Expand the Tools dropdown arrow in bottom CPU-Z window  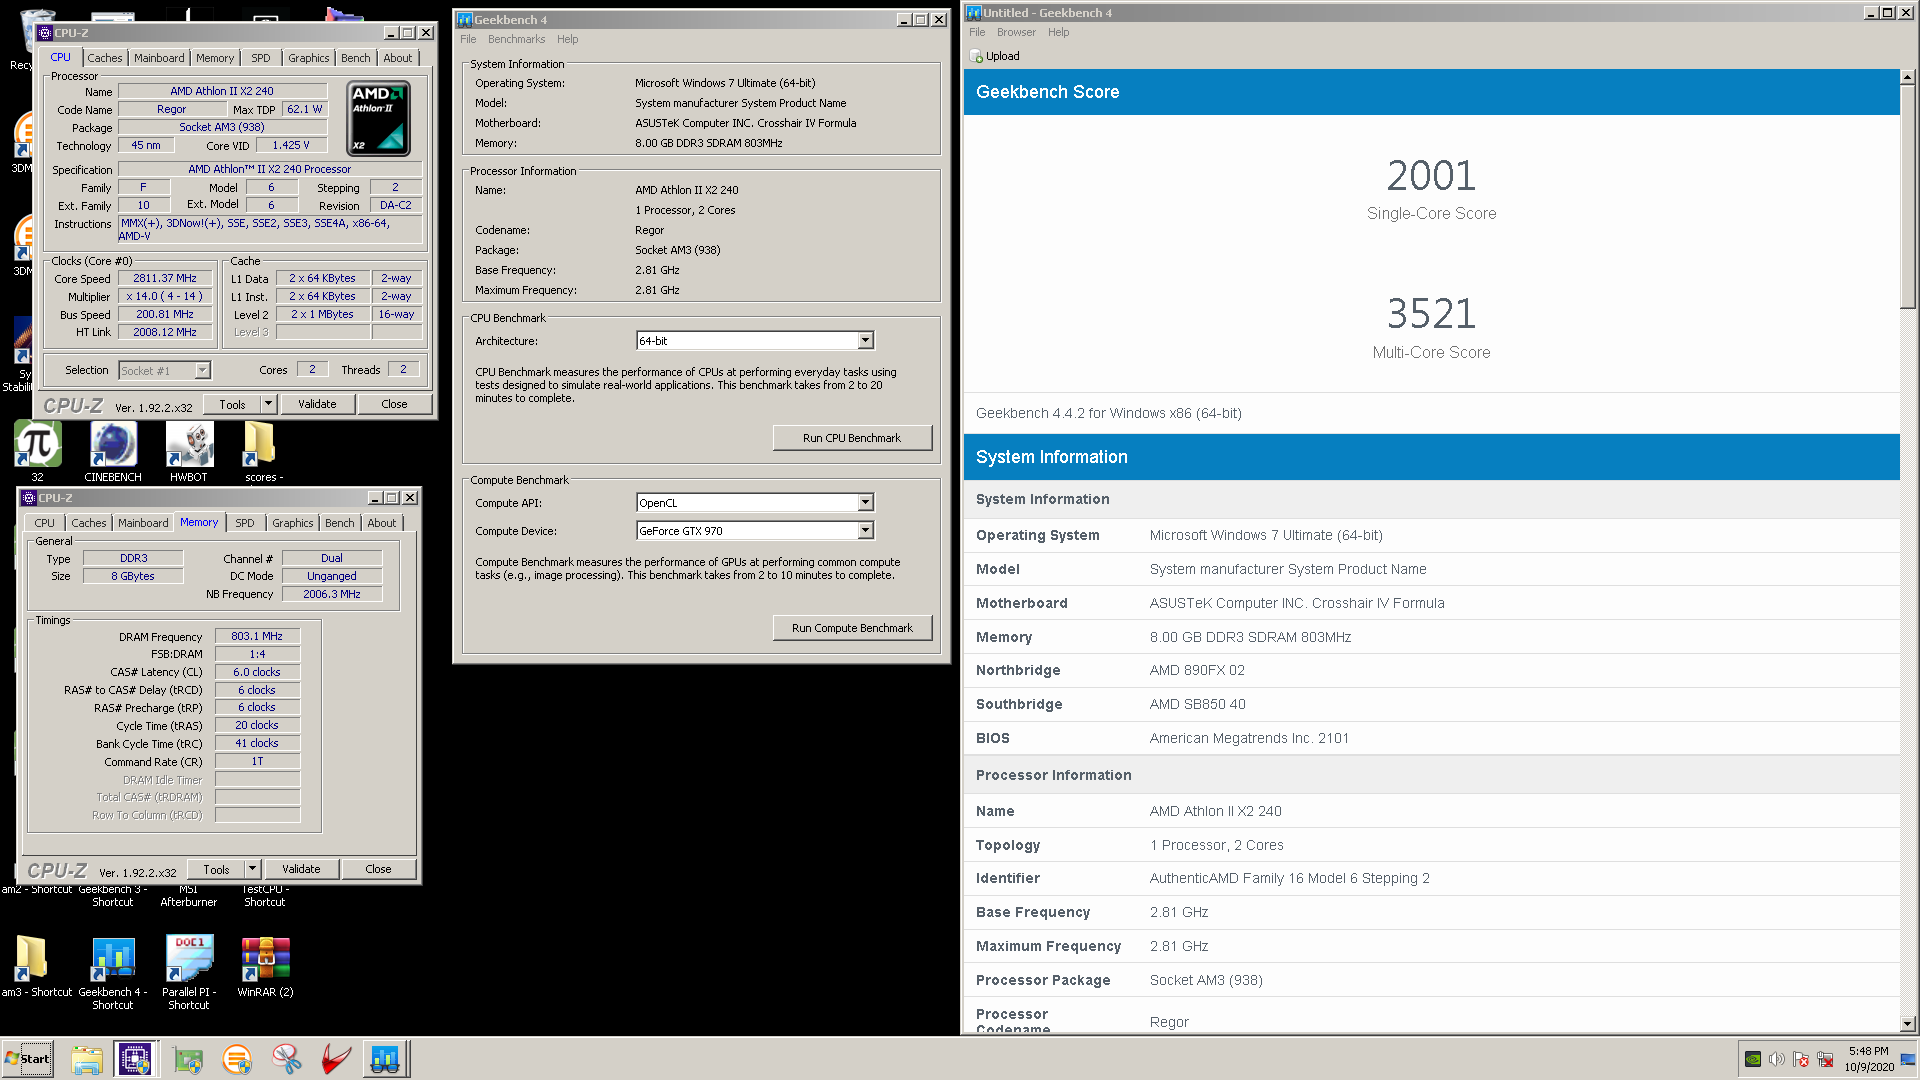(x=252, y=869)
